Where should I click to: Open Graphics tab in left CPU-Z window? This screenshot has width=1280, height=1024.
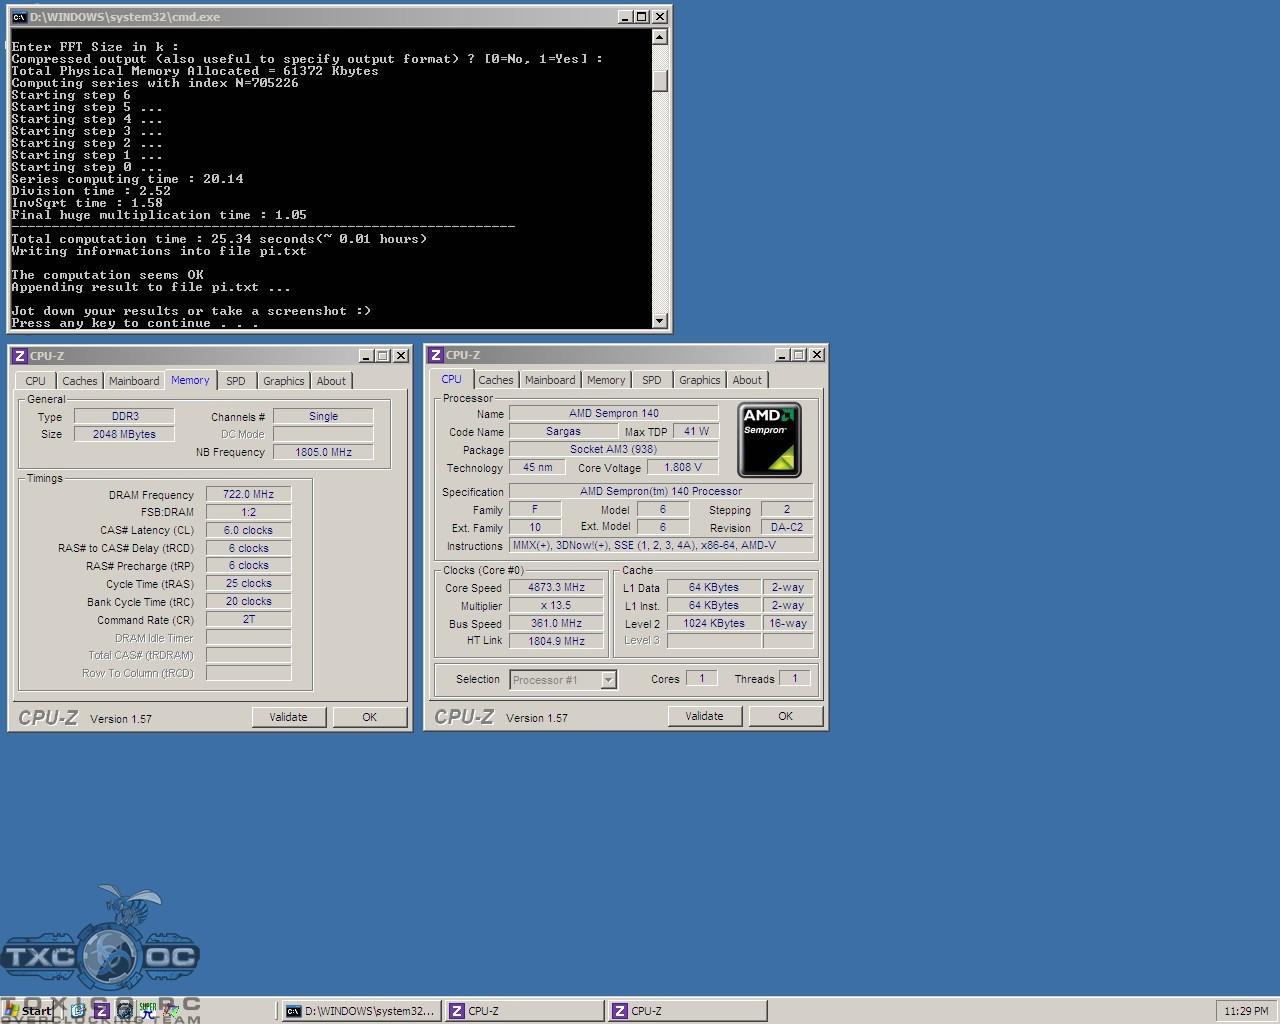284,381
